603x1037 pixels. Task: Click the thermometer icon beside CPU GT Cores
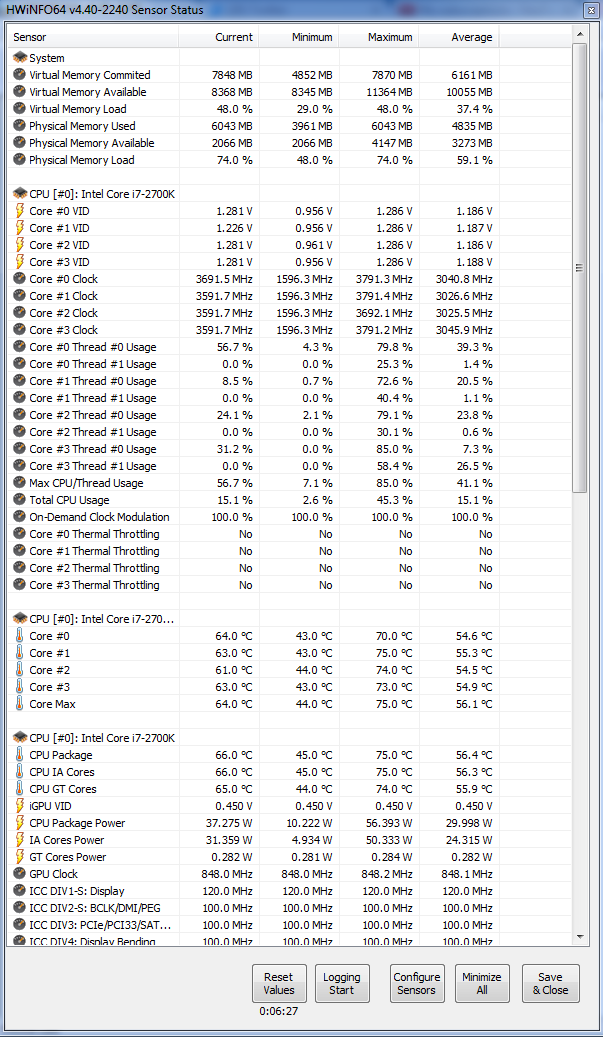point(19,789)
